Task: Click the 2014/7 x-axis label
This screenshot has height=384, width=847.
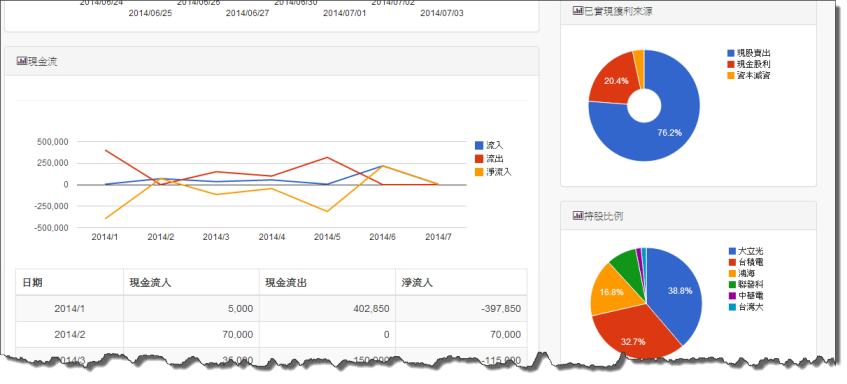Action: tap(439, 237)
